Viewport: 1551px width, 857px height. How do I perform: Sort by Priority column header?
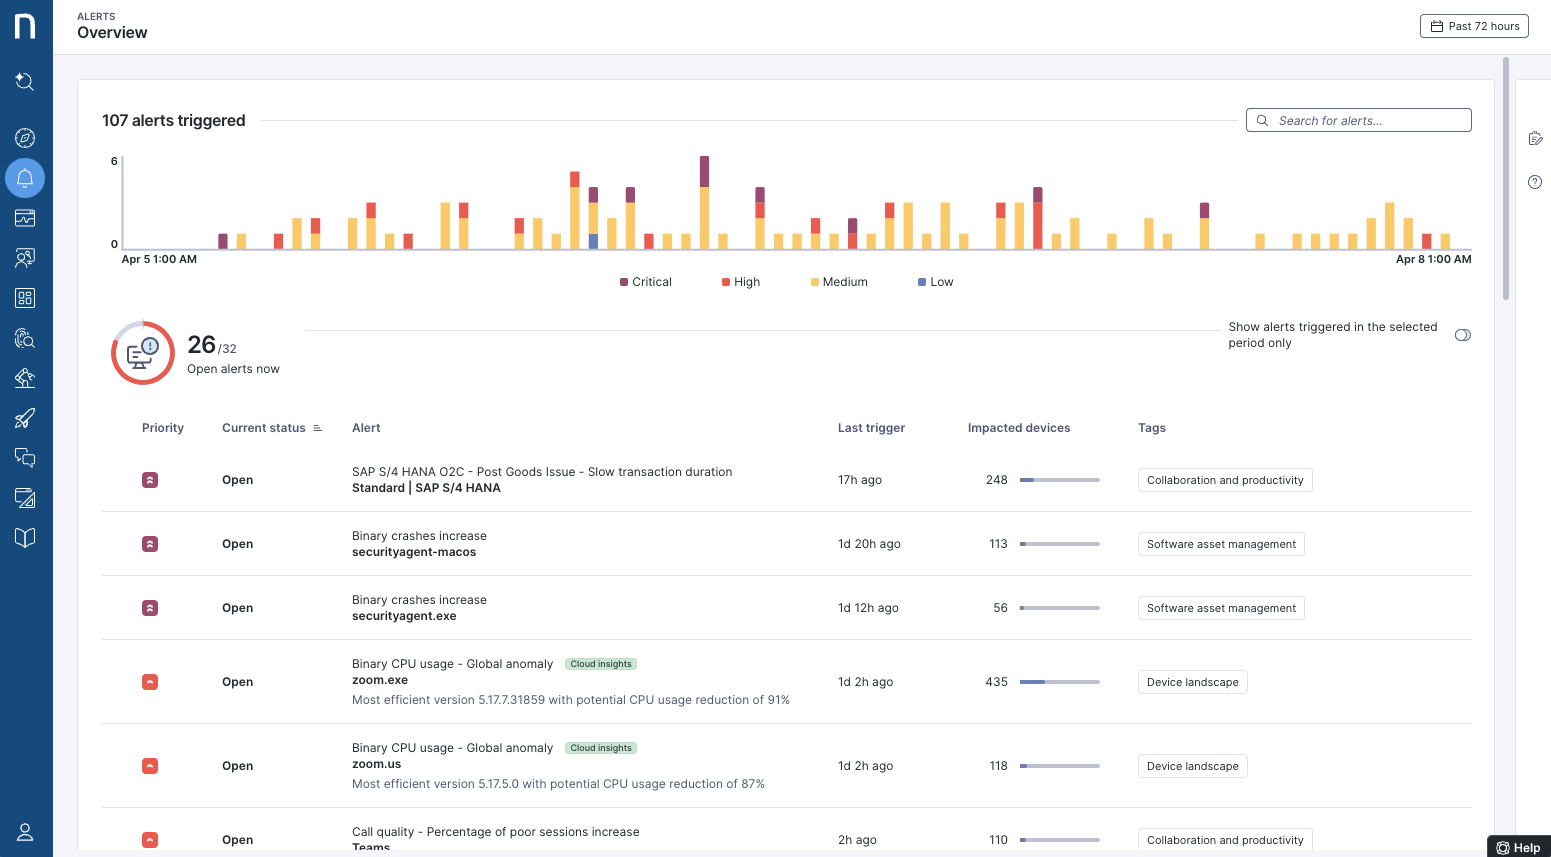coord(163,428)
